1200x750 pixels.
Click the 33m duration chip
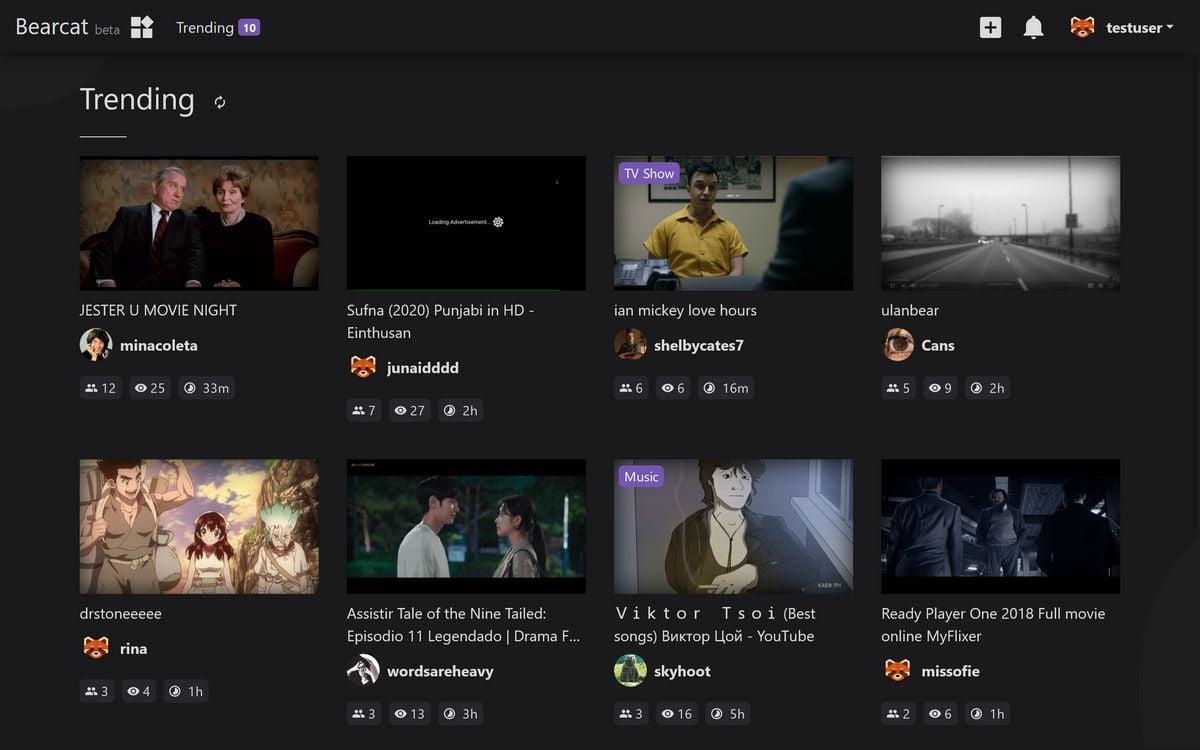207,388
